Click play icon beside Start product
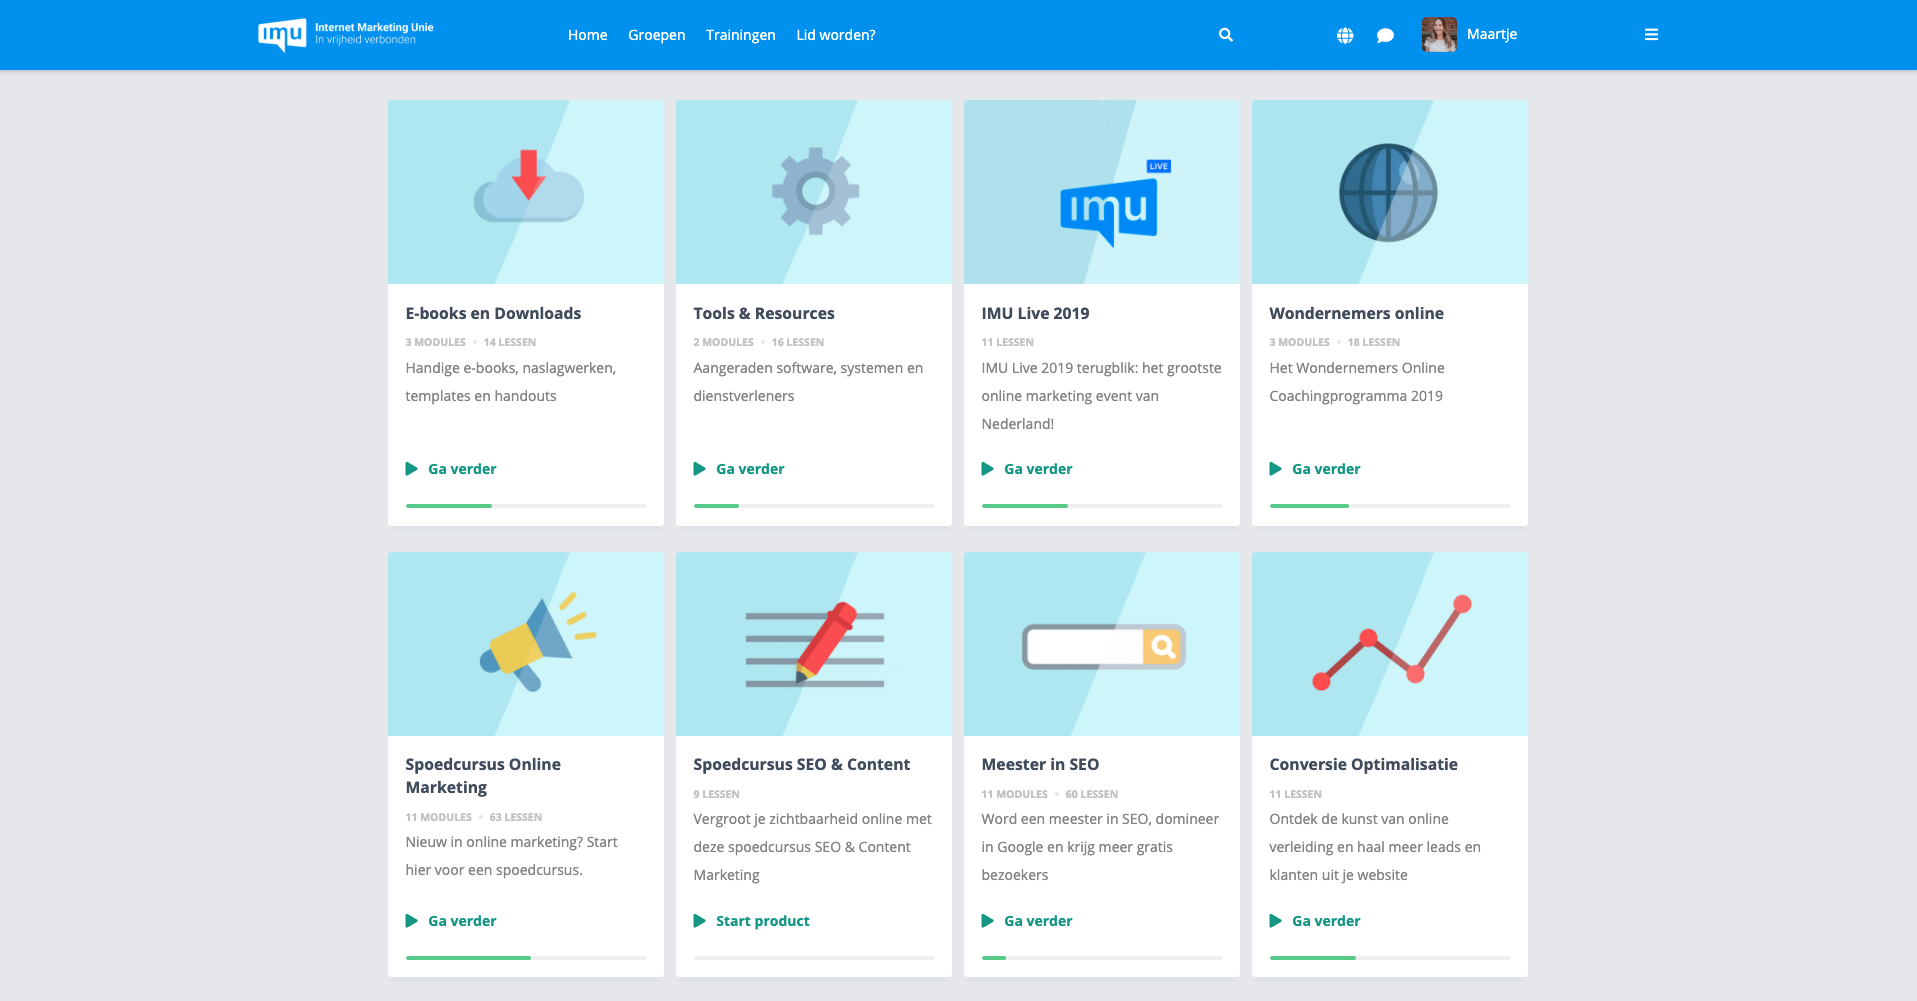The height and width of the screenshot is (1001, 1917). pyautogui.click(x=699, y=921)
